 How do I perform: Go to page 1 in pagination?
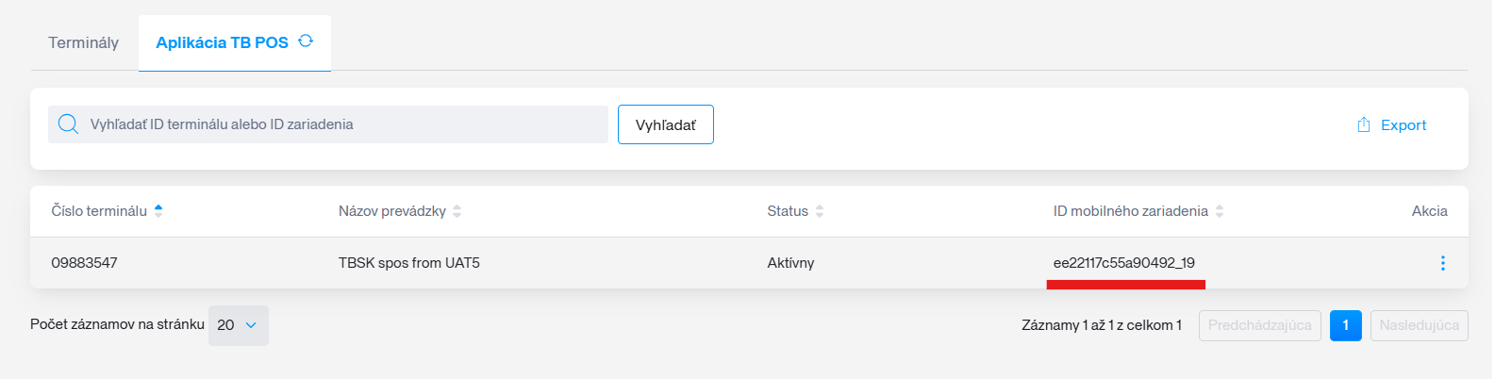point(1346,325)
